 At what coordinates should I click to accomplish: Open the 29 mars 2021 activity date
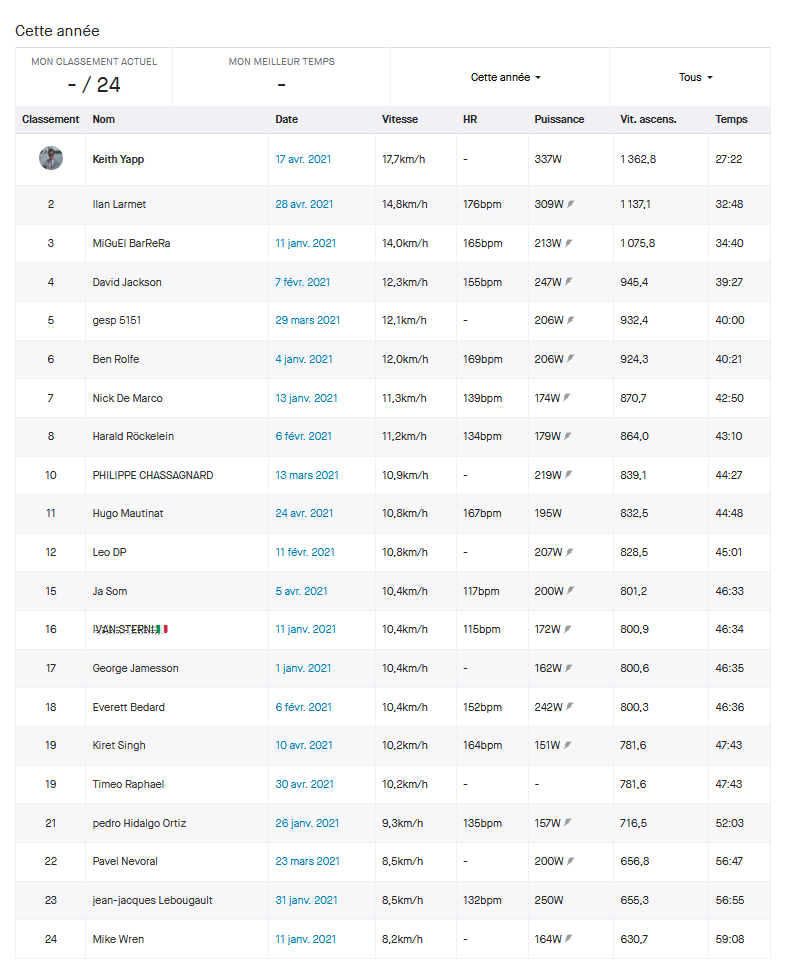click(308, 320)
